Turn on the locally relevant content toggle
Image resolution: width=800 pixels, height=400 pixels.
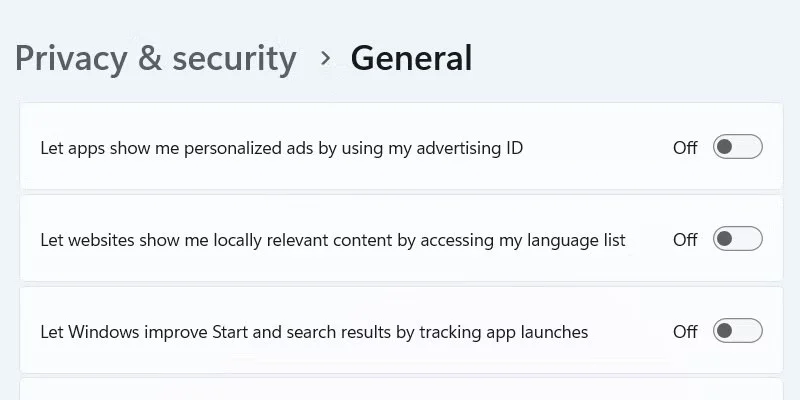tap(737, 239)
